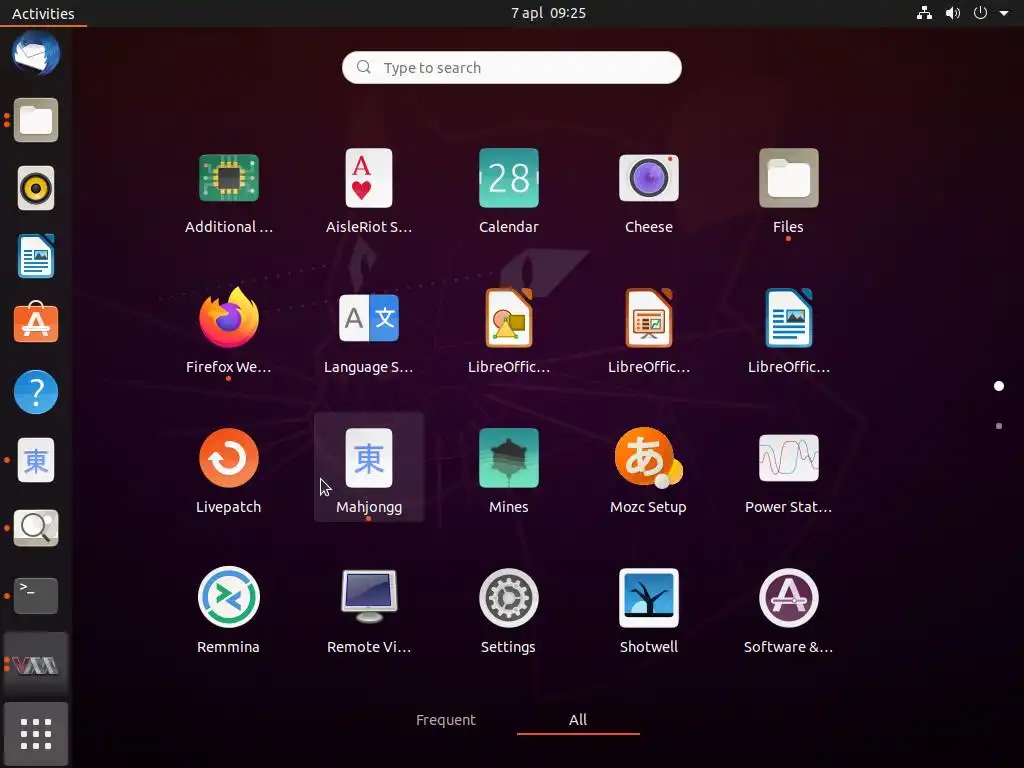
Task: Switch to the Frequent tab
Action: [x=446, y=720]
